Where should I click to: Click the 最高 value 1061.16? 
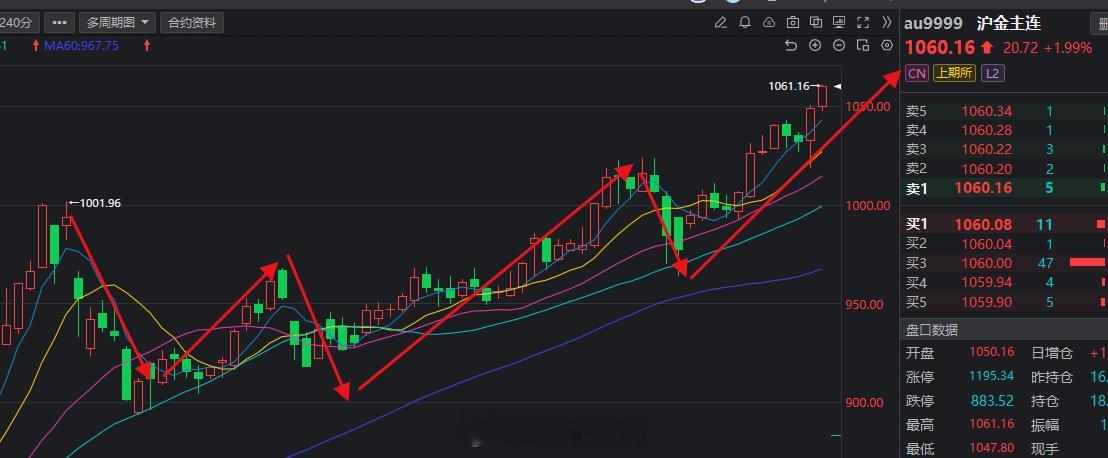point(989,425)
